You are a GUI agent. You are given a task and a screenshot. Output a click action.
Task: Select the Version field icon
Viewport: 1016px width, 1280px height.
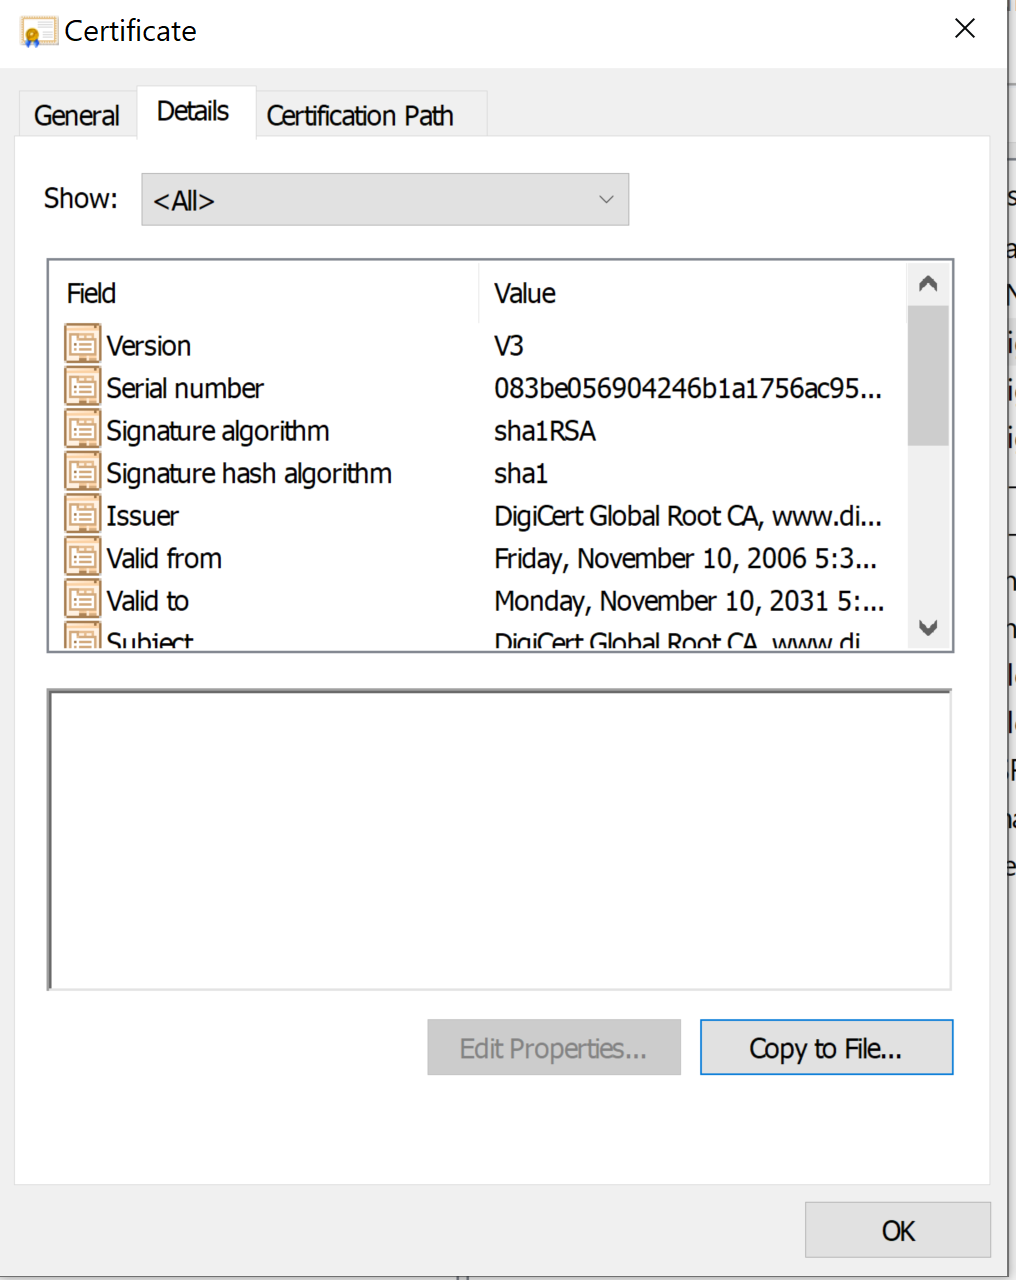(x=82, y=342)
